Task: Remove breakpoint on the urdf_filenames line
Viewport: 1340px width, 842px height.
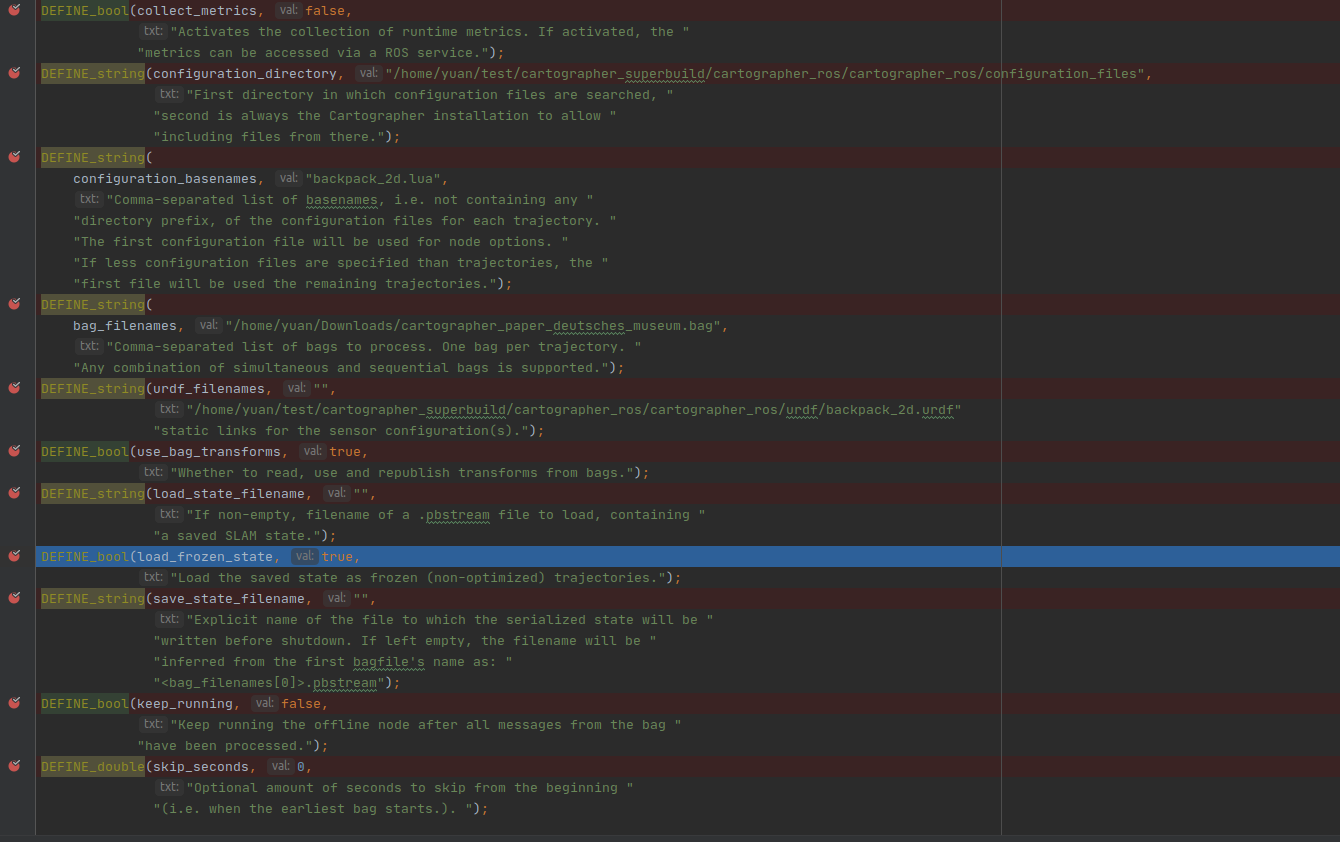Action: point(14,388)
